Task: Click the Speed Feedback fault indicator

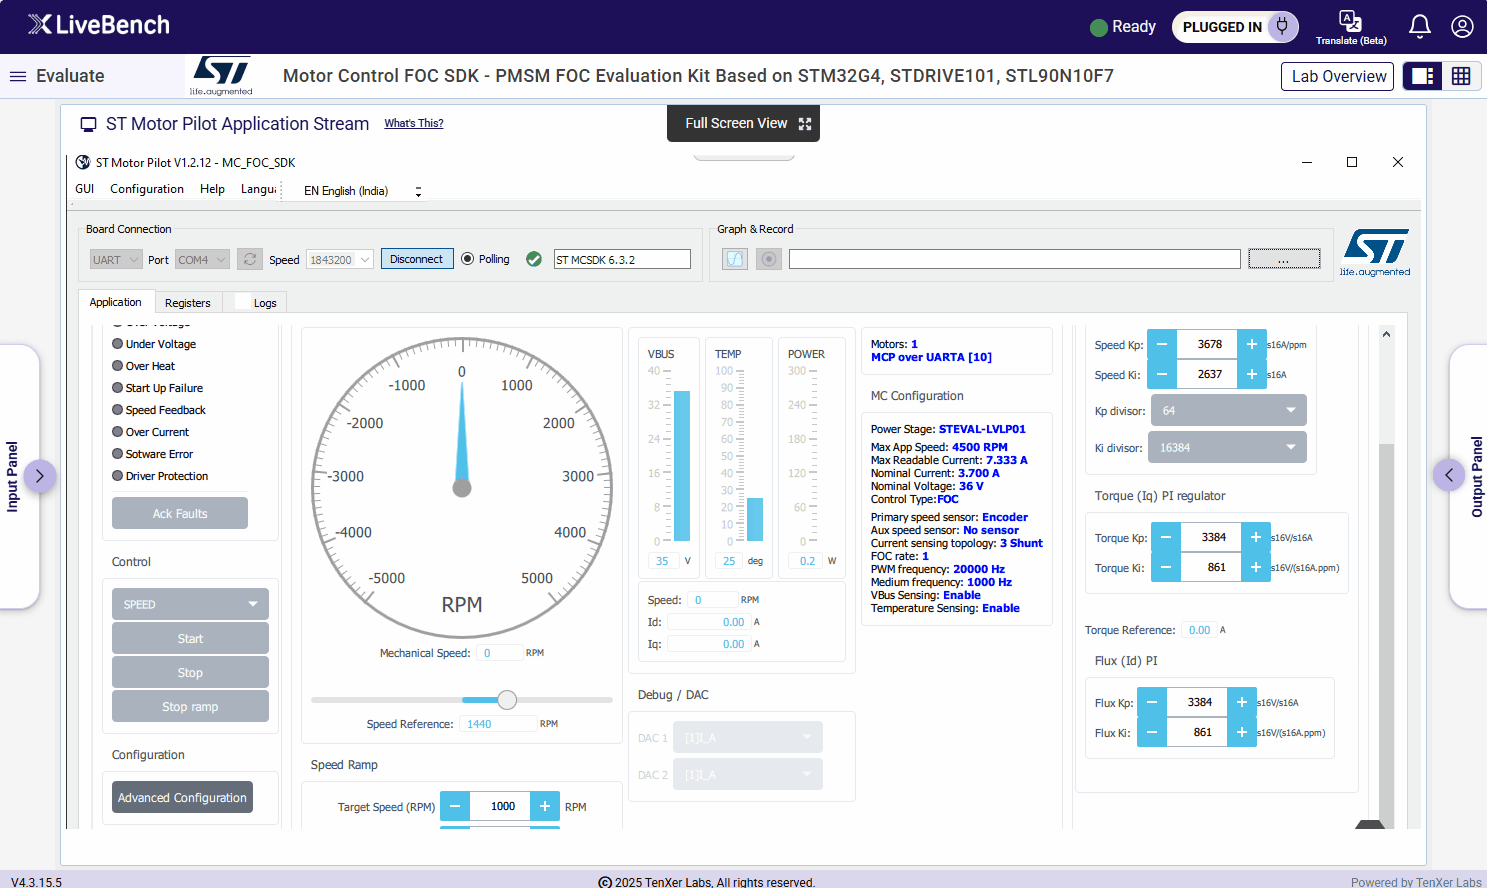Action: (x=117, y=410)
